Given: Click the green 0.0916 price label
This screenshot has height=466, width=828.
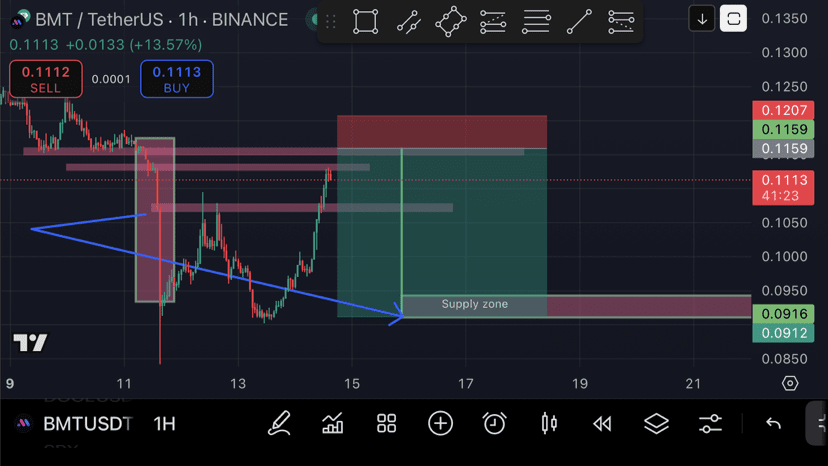Looking at the screenshot, I should [783, 314].
